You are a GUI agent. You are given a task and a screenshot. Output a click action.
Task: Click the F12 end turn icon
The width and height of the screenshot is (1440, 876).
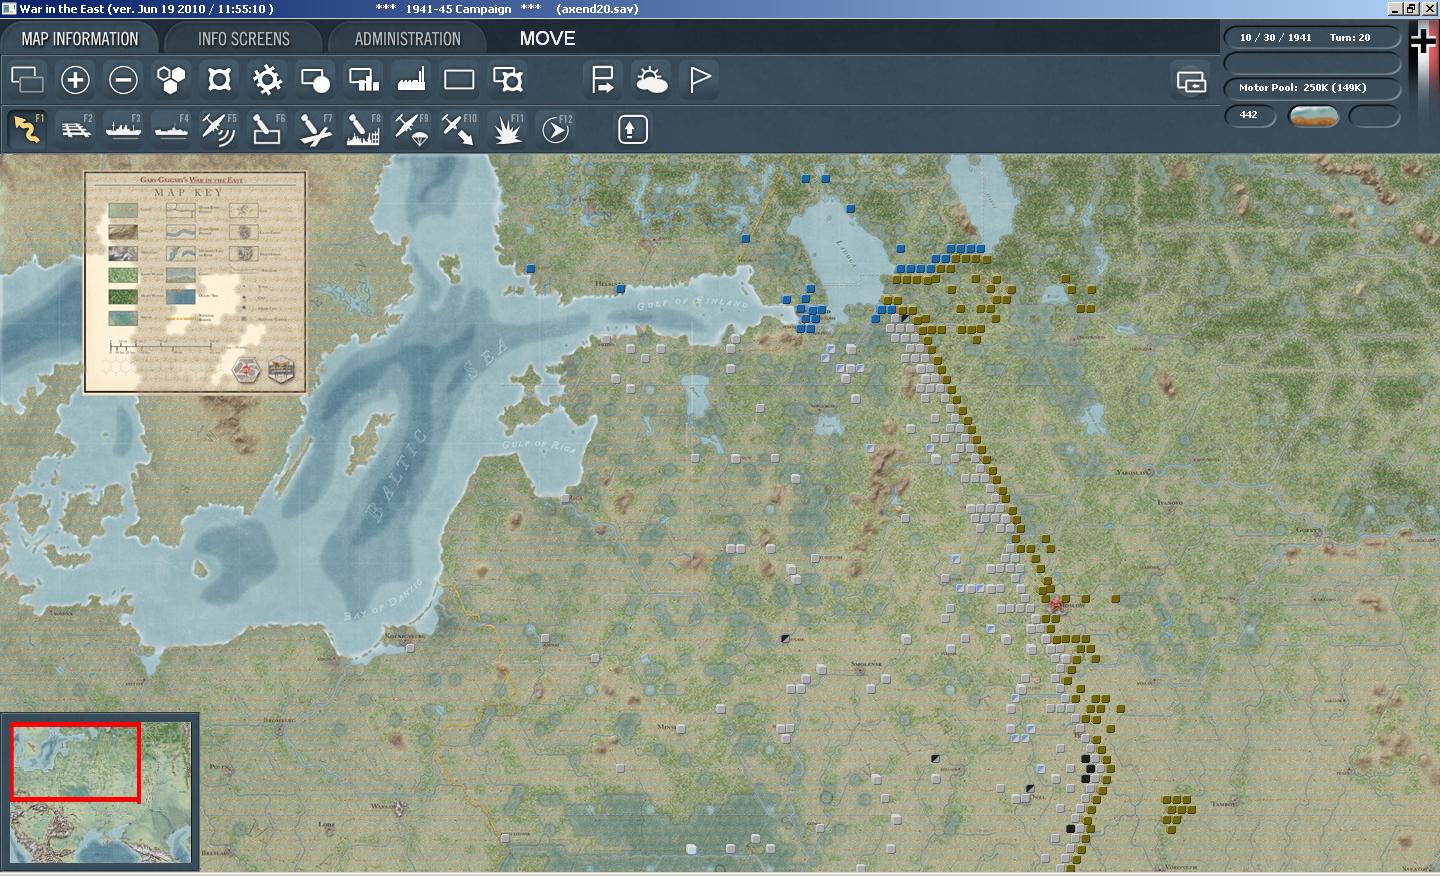click(556, 129)
